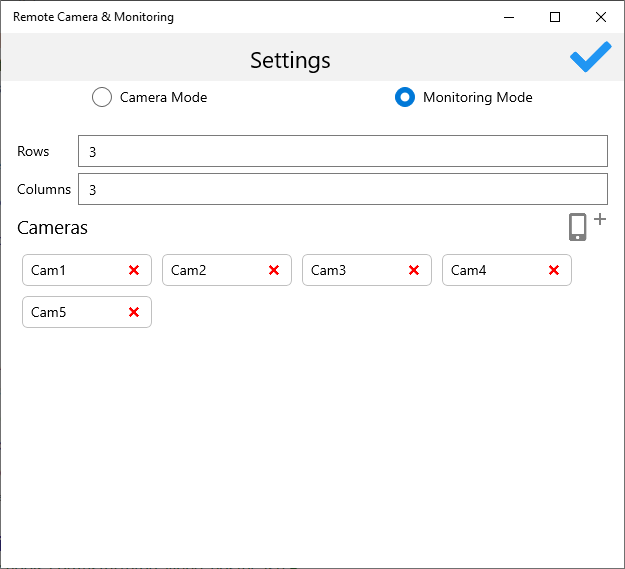Viewport: 625px width, 569px height.
Task: Minimize the Remote Camera & Monitoring window
Action: (509, 17)
